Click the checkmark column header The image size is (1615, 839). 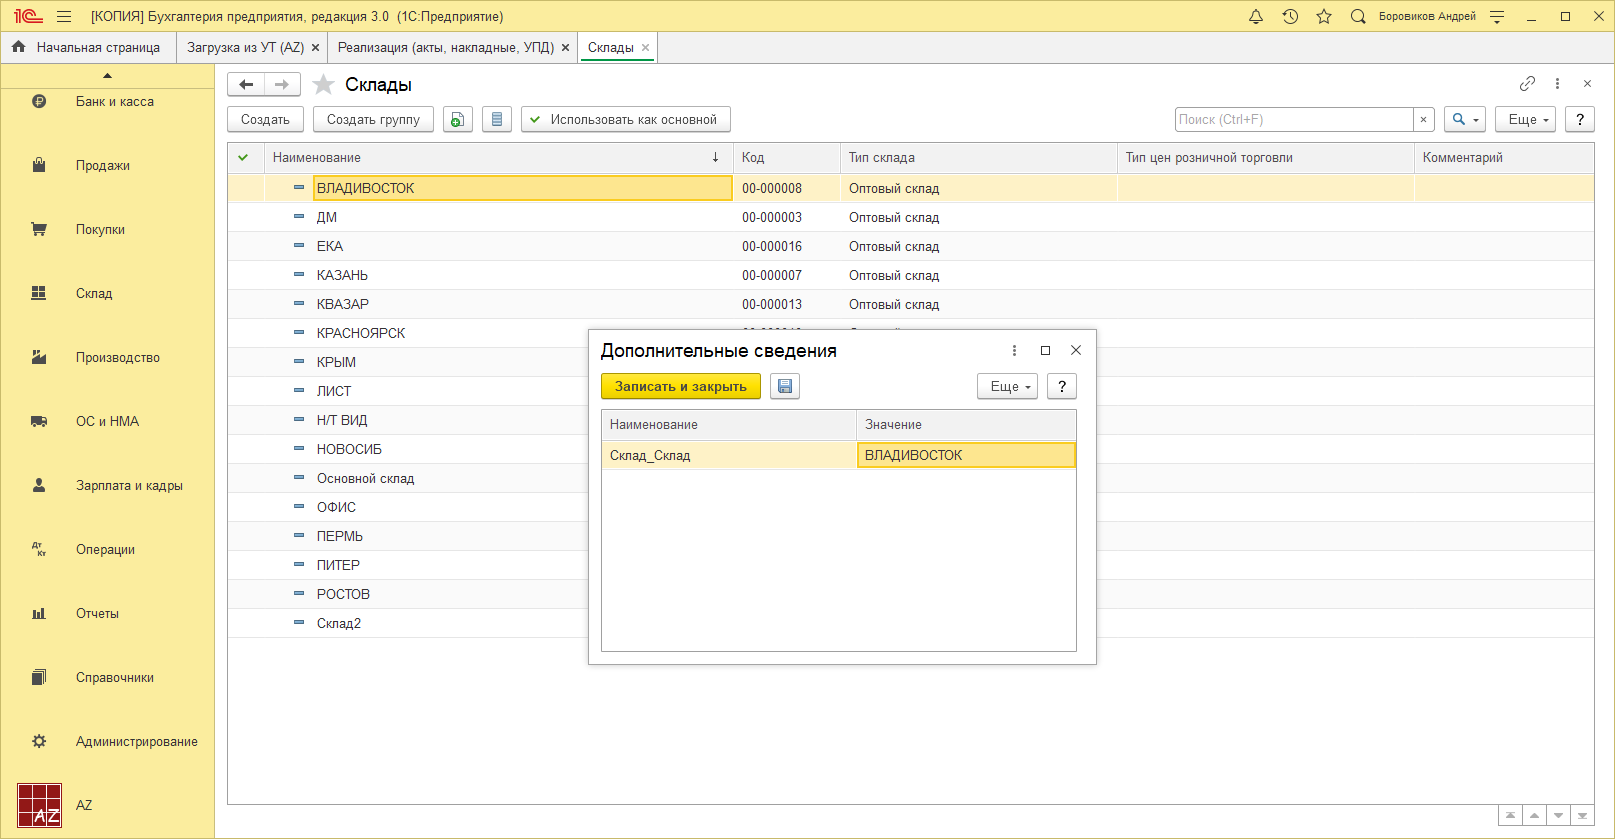(x=243, y=157)
